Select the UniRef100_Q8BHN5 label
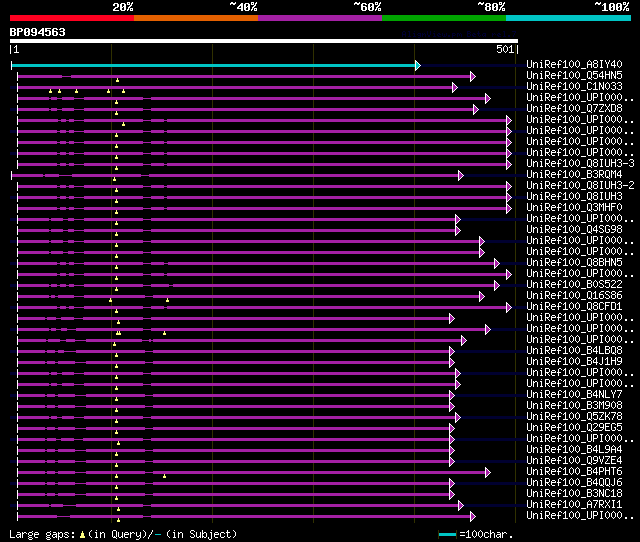 574,262
